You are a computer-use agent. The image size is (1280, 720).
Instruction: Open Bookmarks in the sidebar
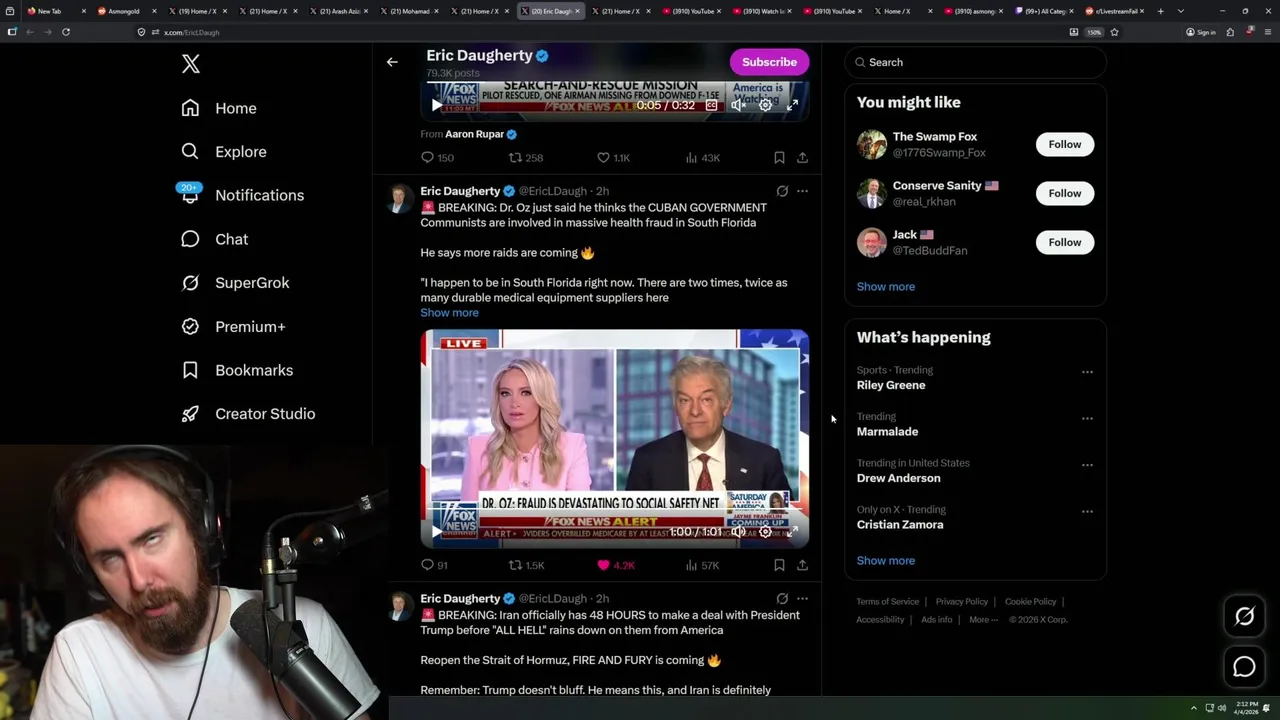[x=237, y=370]
